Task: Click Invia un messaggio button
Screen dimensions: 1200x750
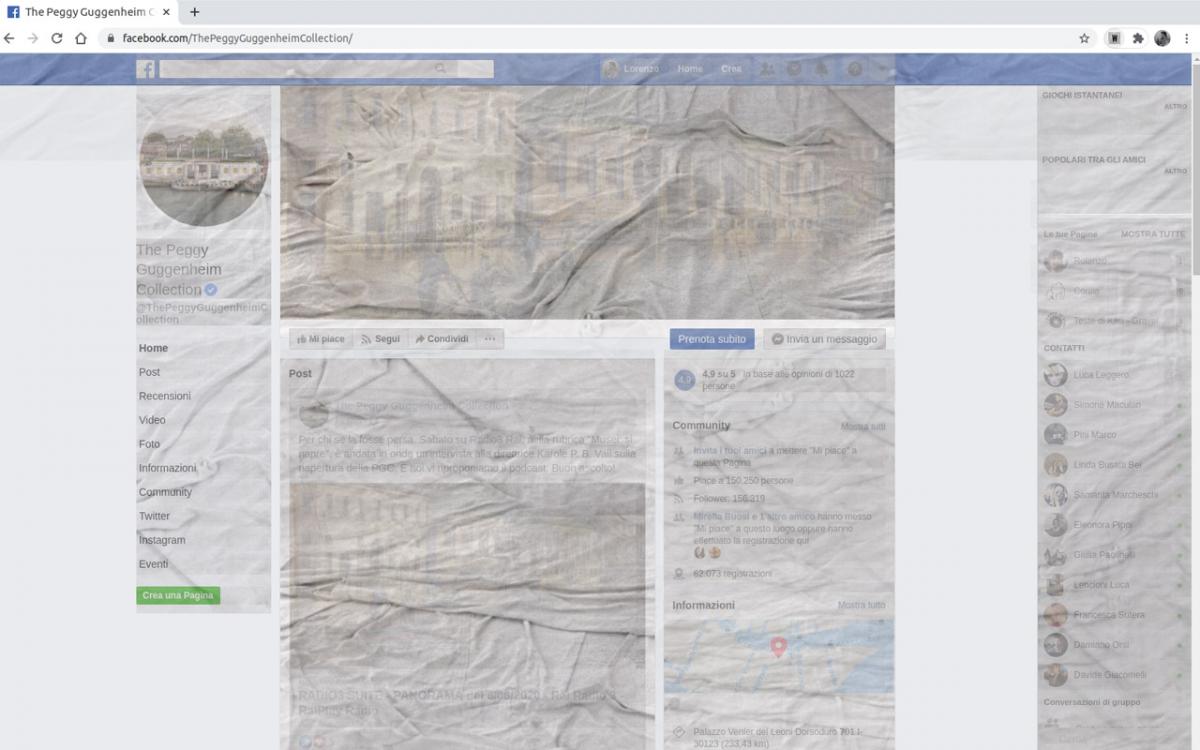Action: [x=825, y=339]
